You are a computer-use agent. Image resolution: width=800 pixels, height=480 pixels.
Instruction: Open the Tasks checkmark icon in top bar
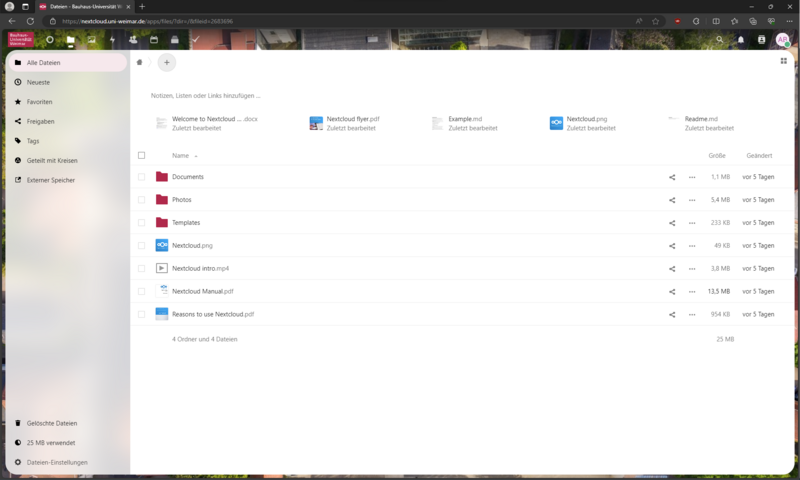(195, 39)
